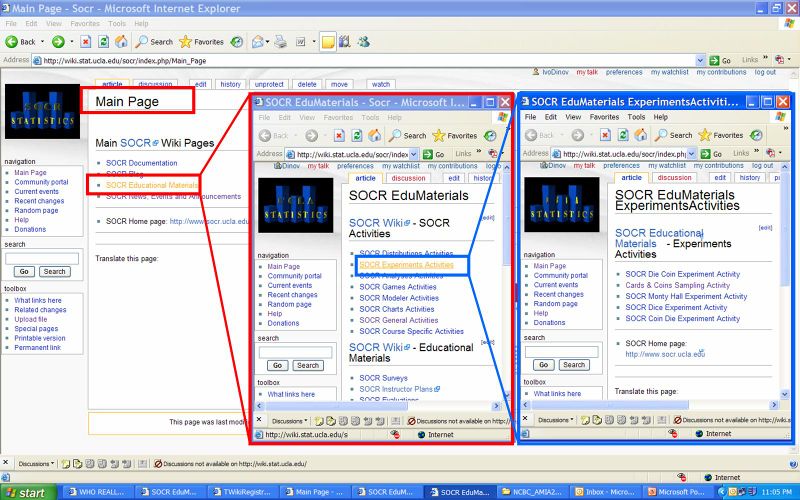800x500 pixels.
Task: Click red Stop icon in main toolbar
Action: tap(85, 42)
